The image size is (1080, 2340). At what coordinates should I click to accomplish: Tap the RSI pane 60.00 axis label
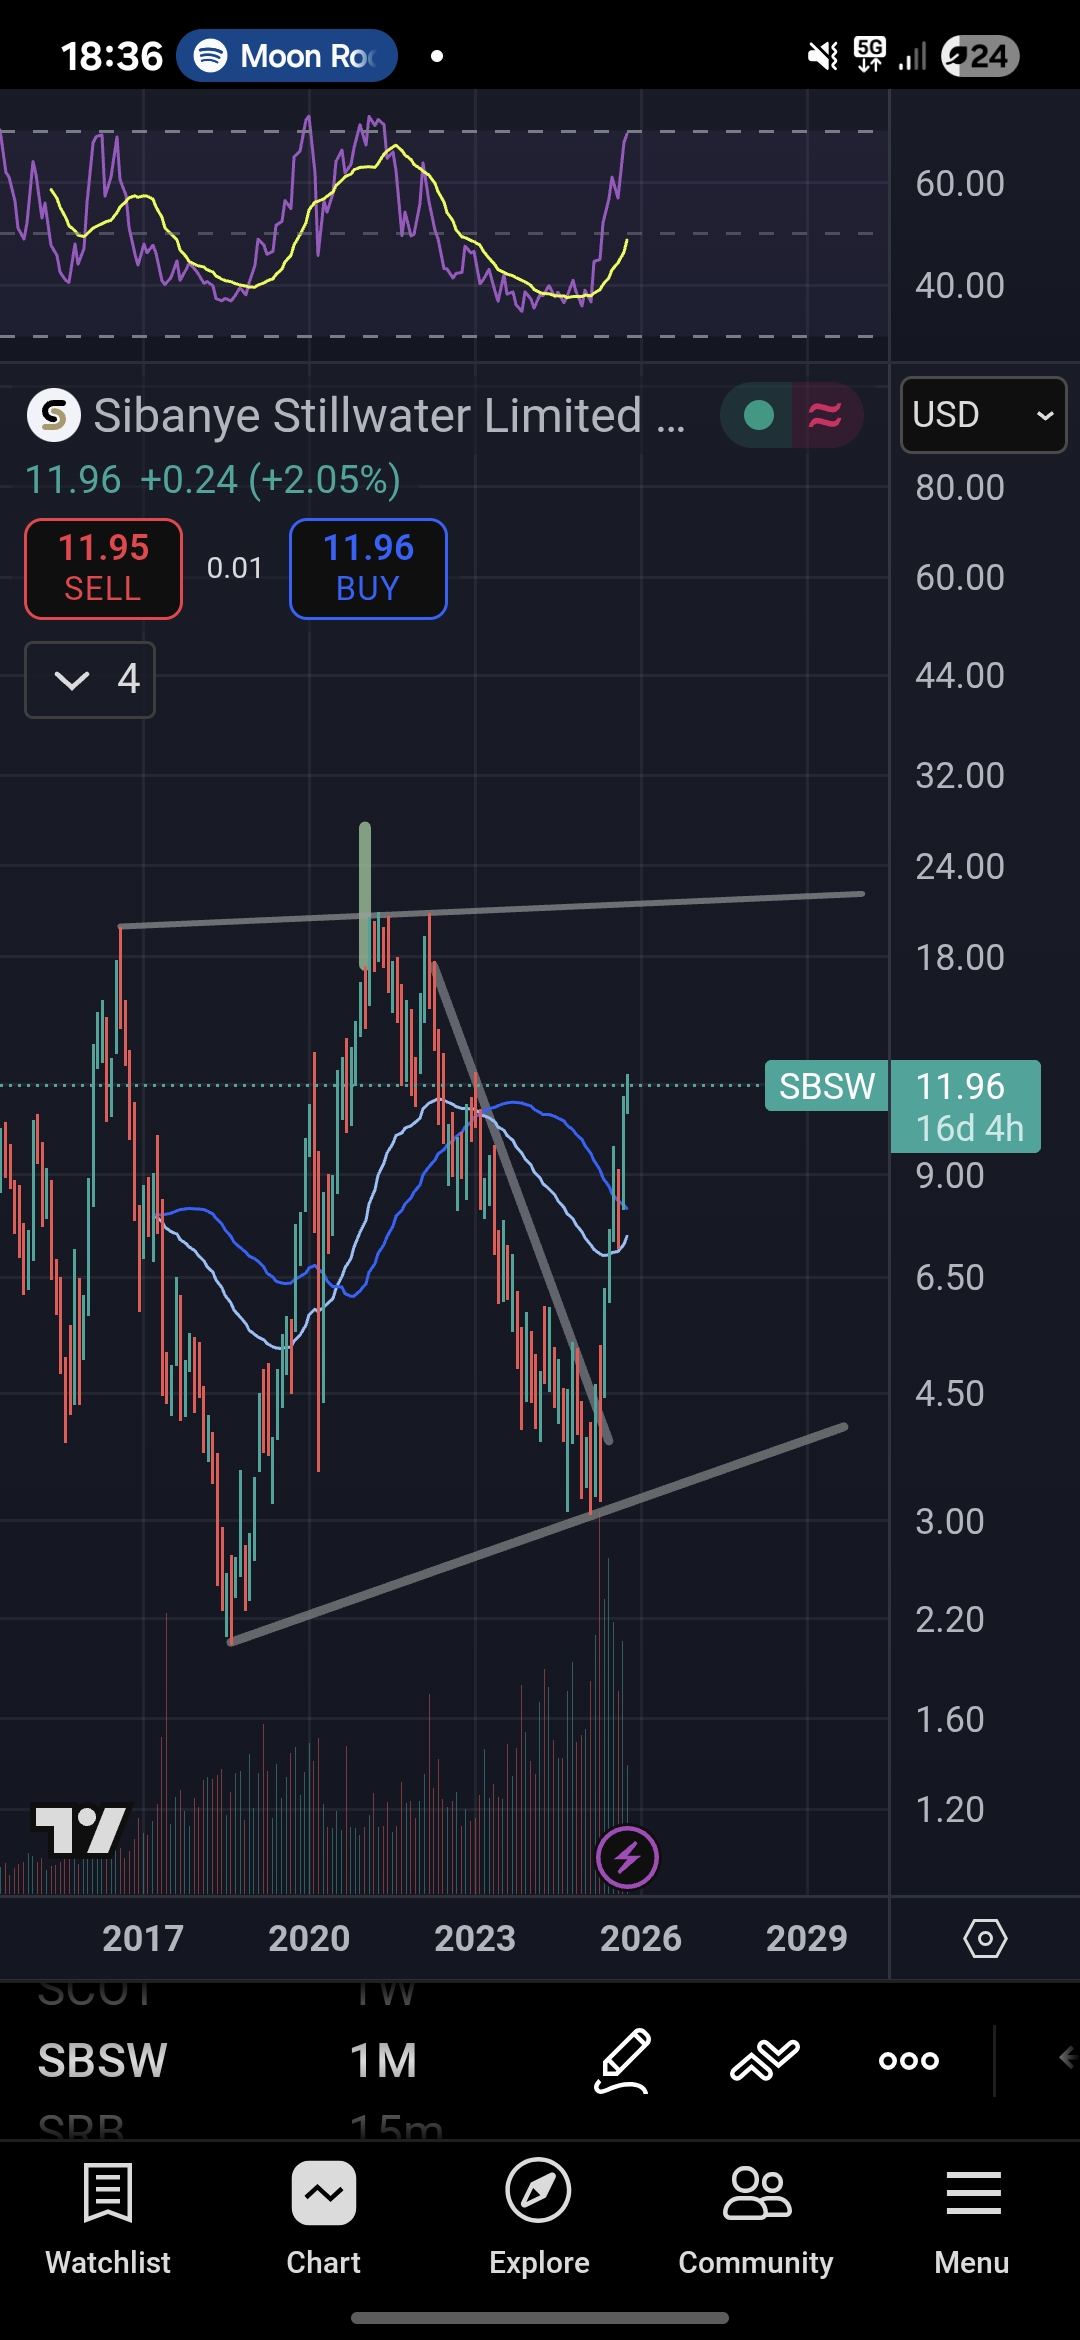960,184
